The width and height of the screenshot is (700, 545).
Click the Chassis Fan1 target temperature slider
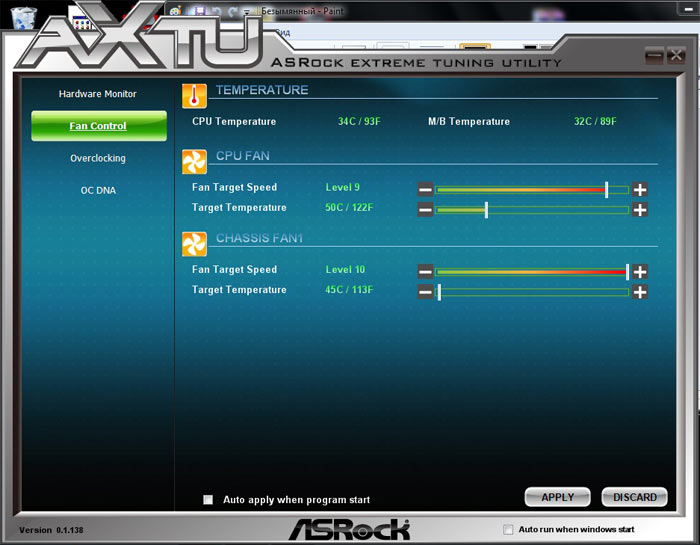coord(532,292)
